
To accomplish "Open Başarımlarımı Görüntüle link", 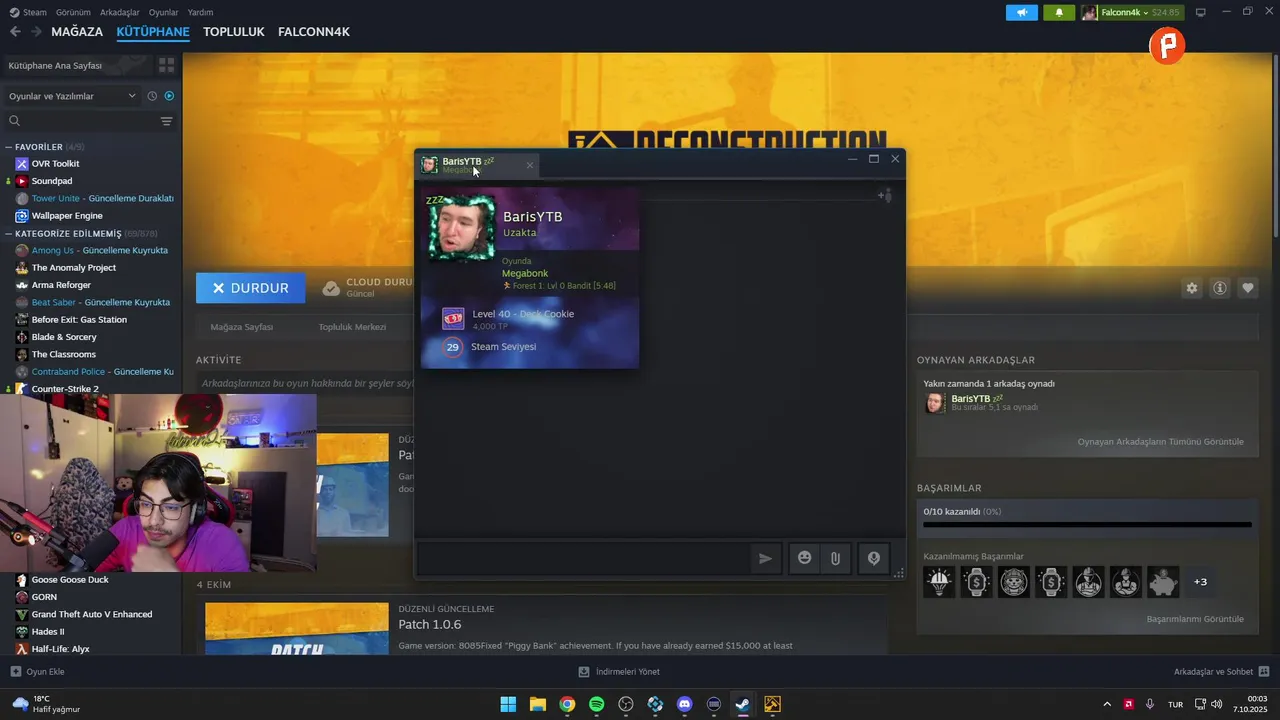I will [x=1195, y=619].
